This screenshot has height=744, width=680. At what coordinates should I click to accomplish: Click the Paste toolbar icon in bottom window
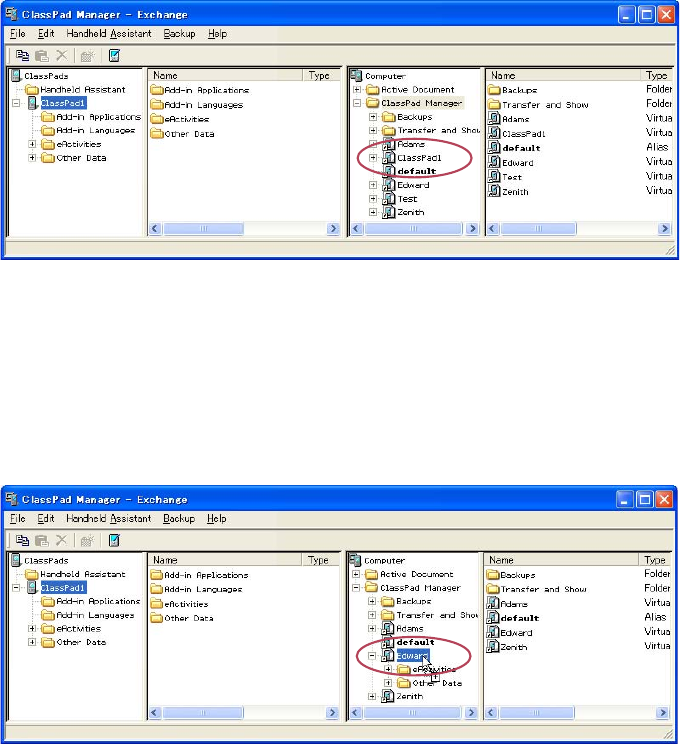[x=42, y=540]
